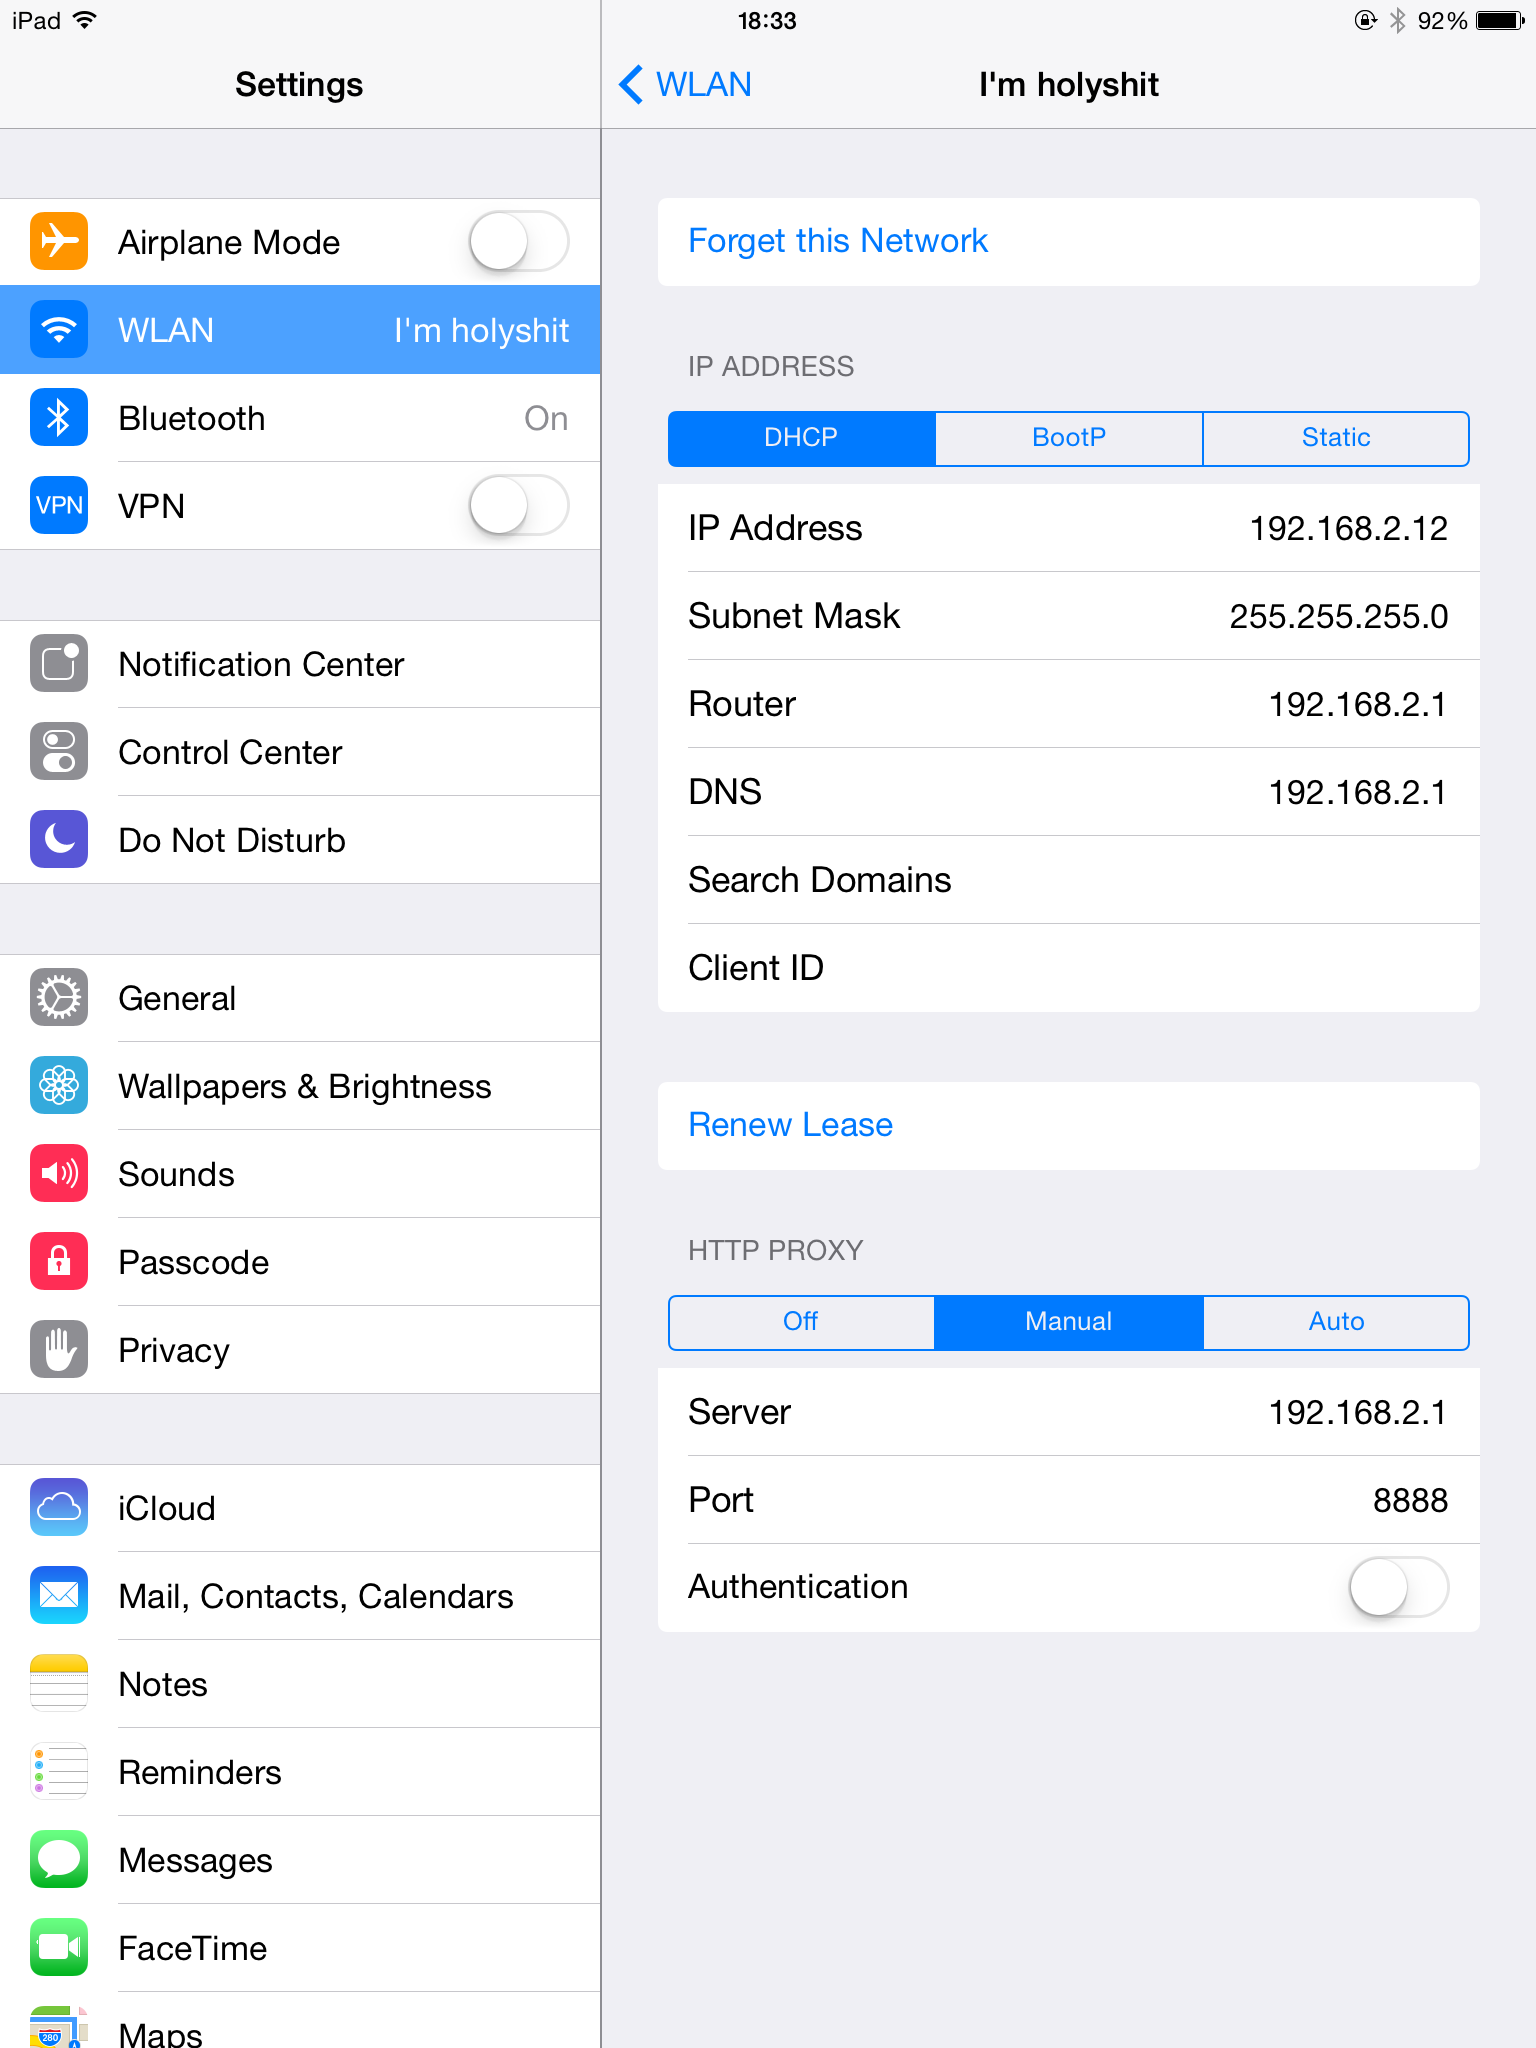Tap the iCloud cloud icon
Image resolution: width=1536 pixels, height=2048 pixels.
59,1508
